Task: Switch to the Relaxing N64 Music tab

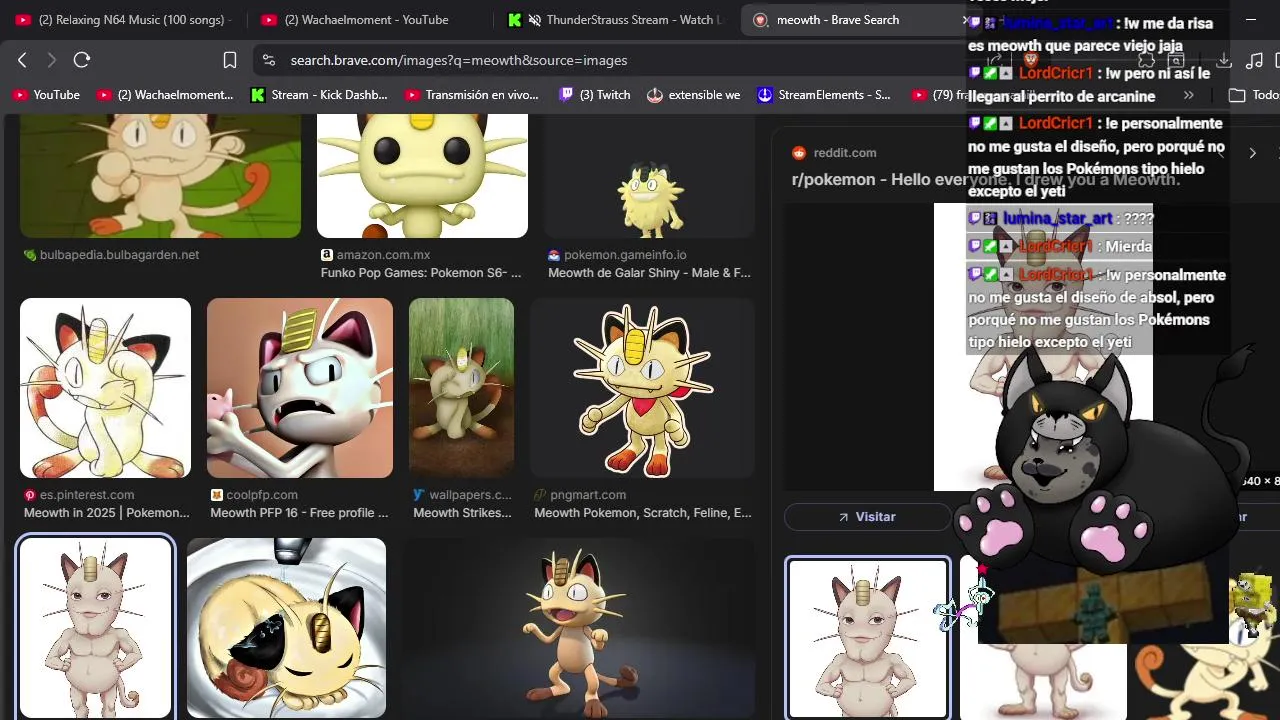Action: tap(124, 19)
